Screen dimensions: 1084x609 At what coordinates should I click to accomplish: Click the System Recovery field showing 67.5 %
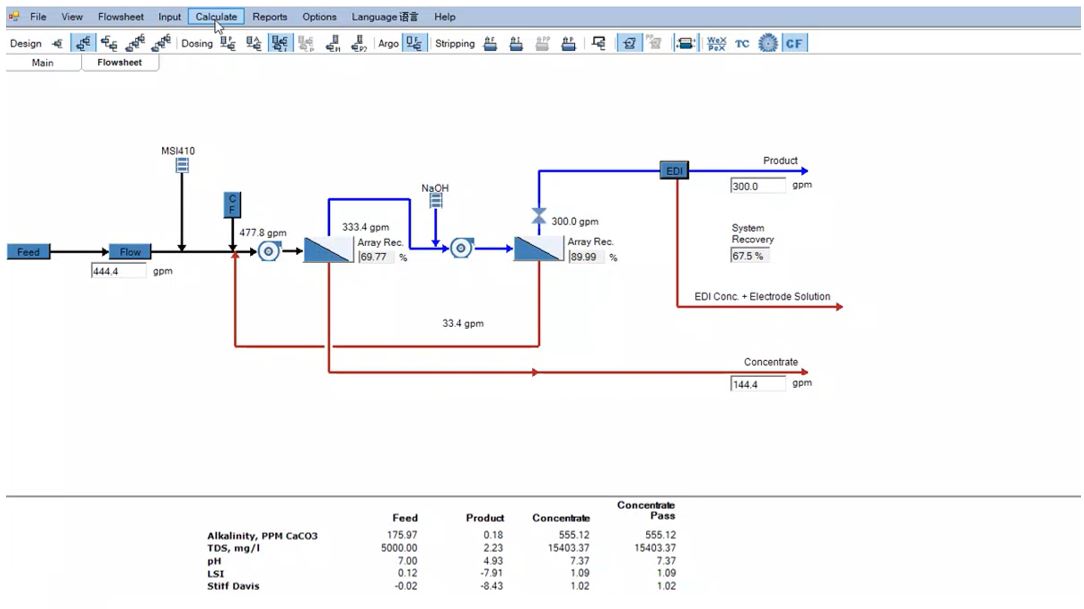point(750,256)
